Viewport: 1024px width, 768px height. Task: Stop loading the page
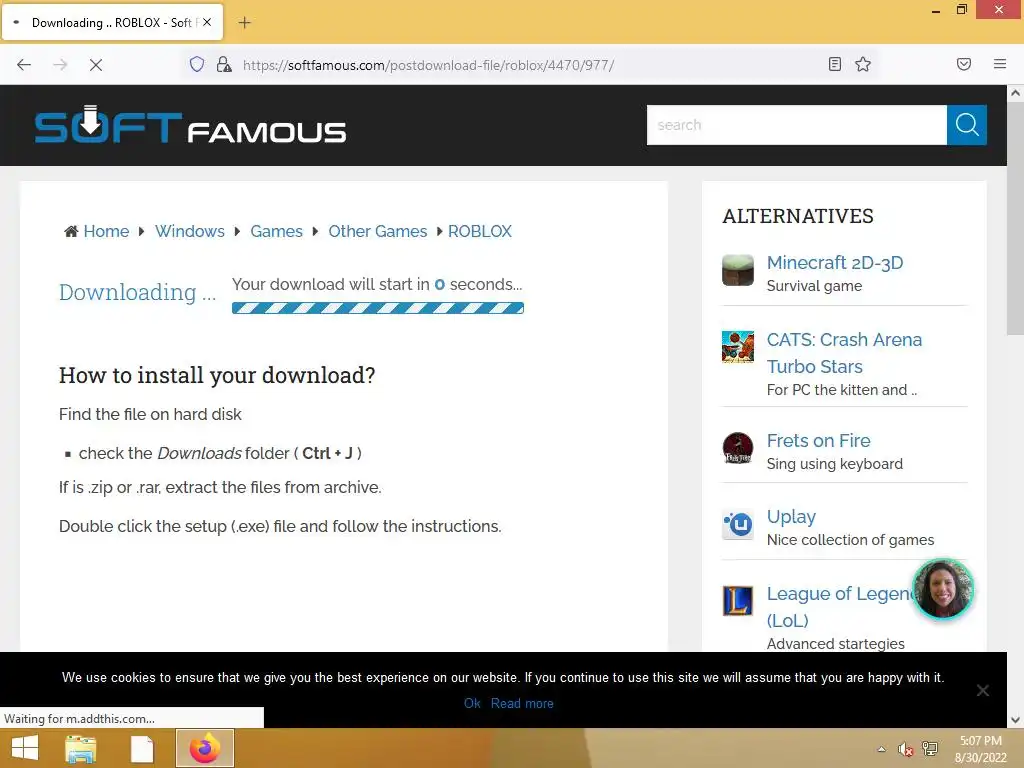coord(96,65)
